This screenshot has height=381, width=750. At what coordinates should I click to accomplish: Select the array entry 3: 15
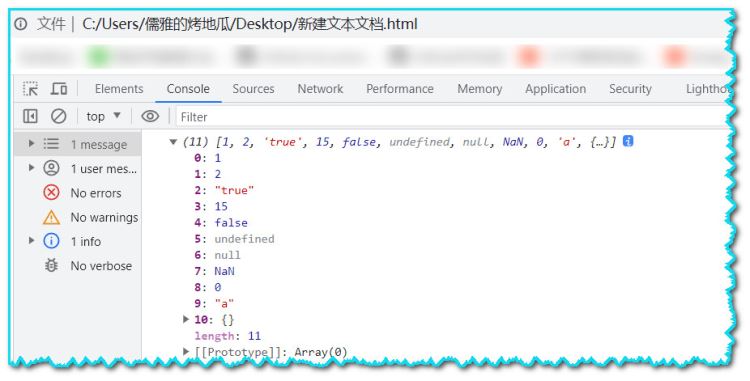click(x=211, y=207)
